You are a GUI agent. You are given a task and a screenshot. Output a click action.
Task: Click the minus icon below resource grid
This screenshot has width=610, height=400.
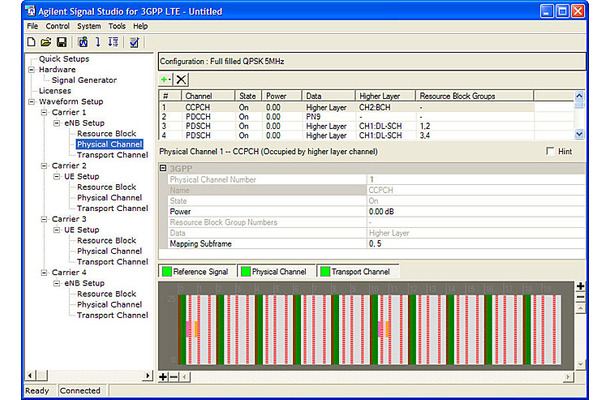tap(174, 377)
